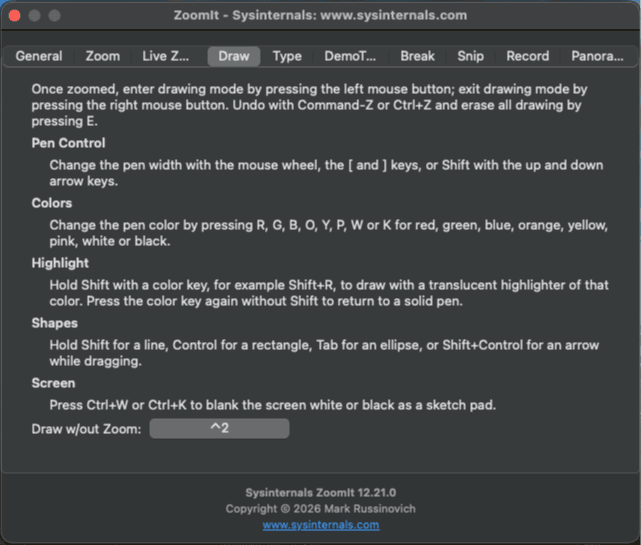Viewport: 641px width, 545px height.
Task: Select the Live Z... tab
Action: (166, 56)
